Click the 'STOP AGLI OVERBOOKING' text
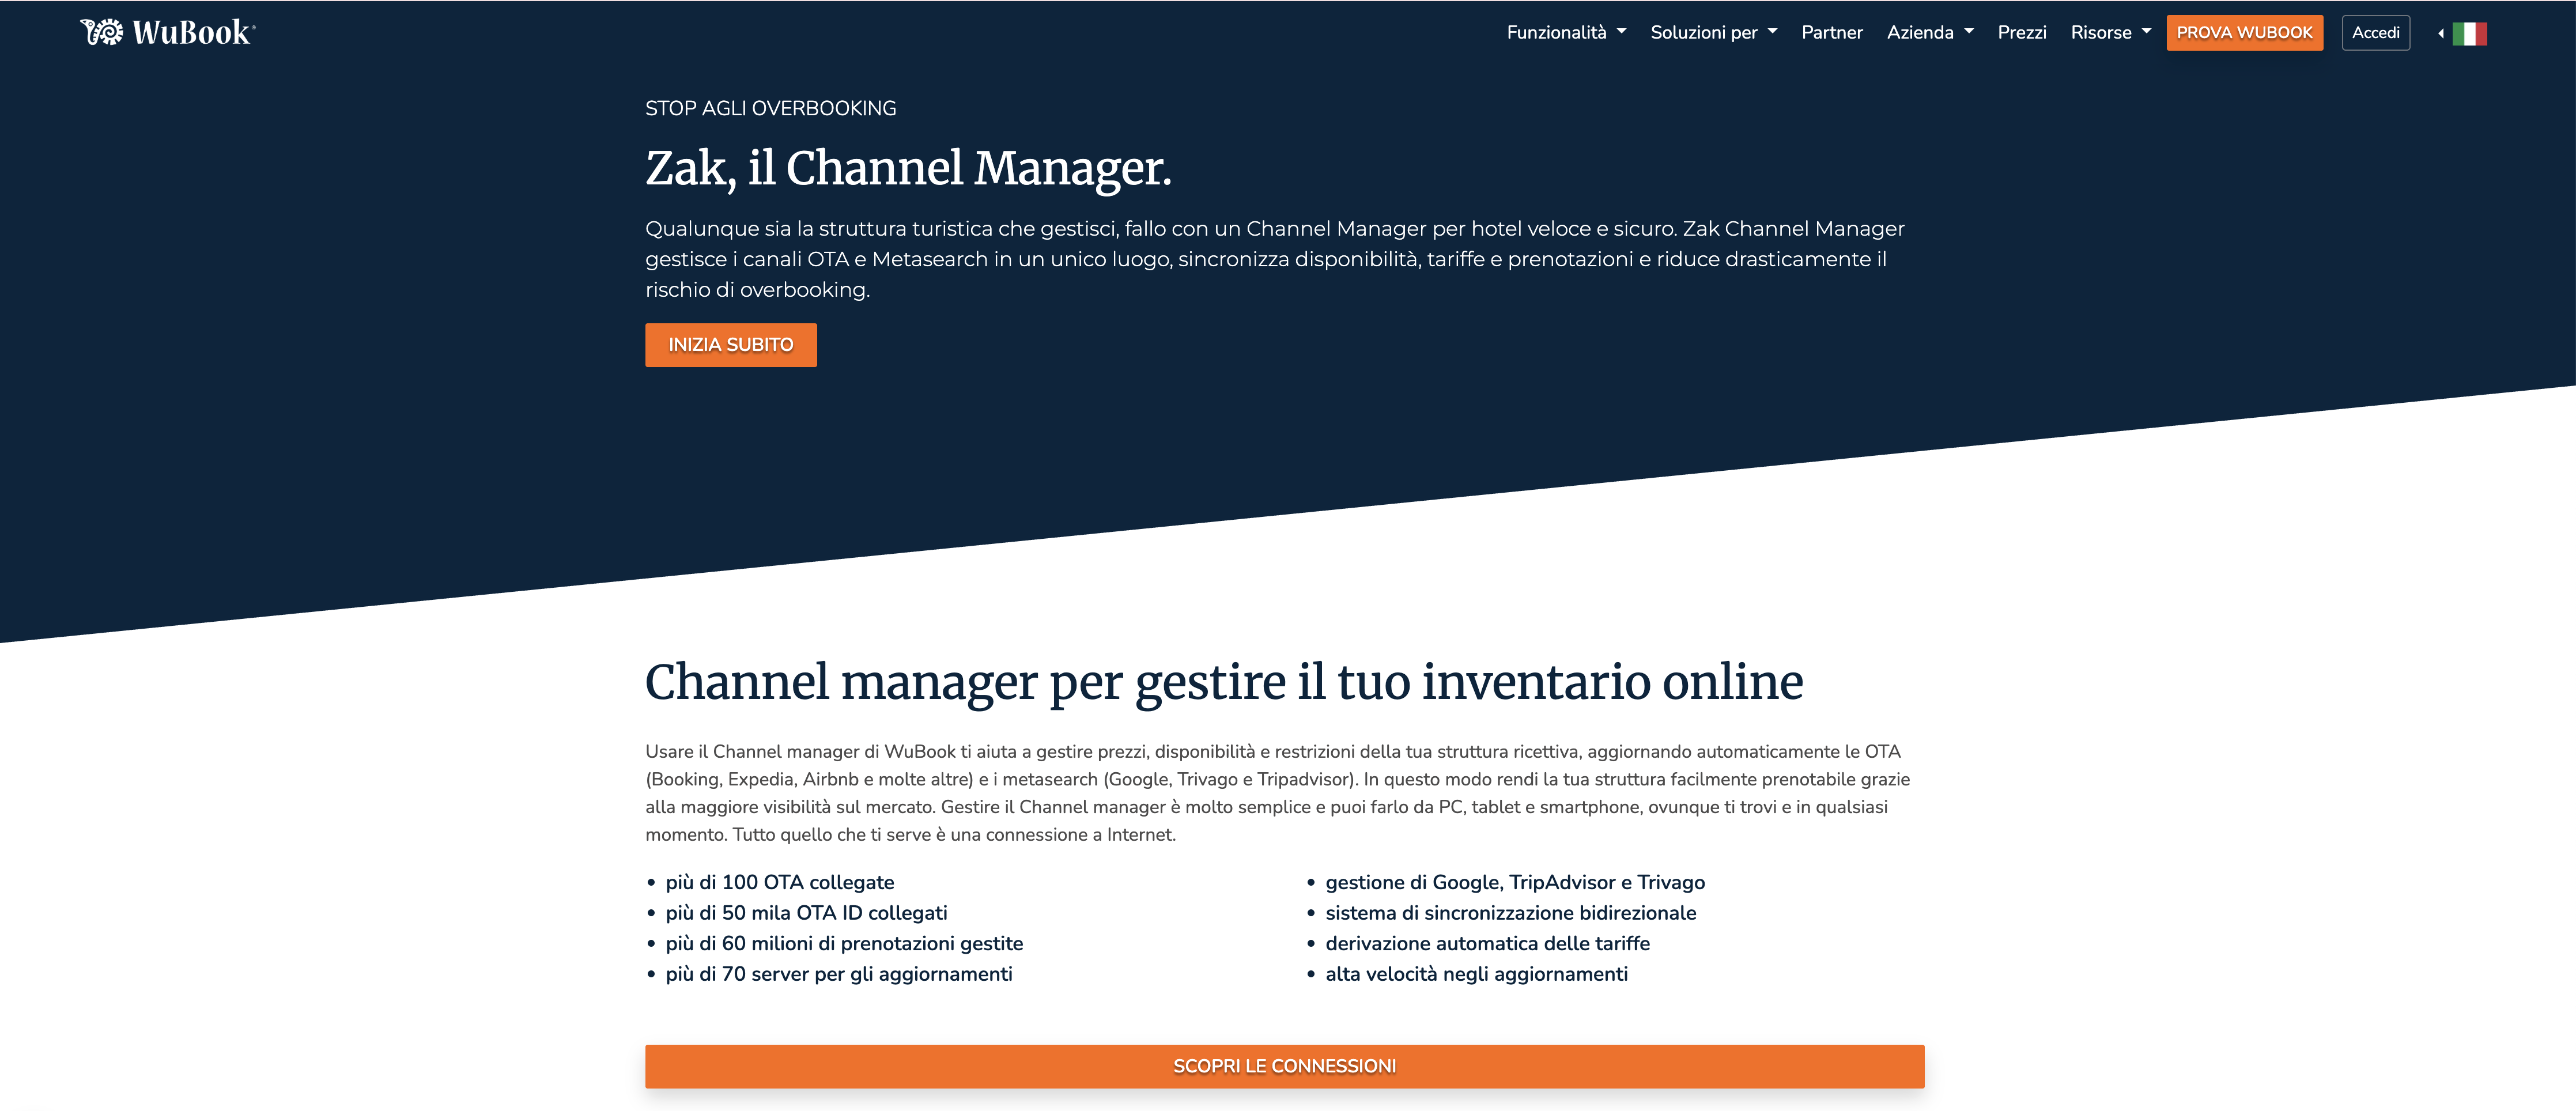 point(770,108)
